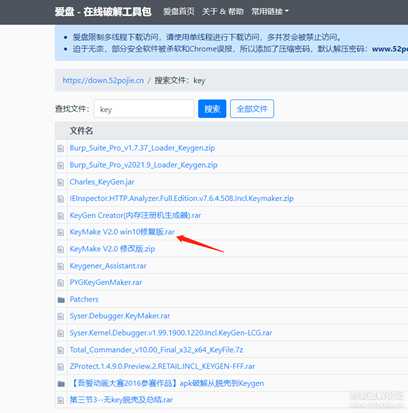
Task: Click file icon beside Syser.Kernel.Debugger row
Action: tap(61, 333)
